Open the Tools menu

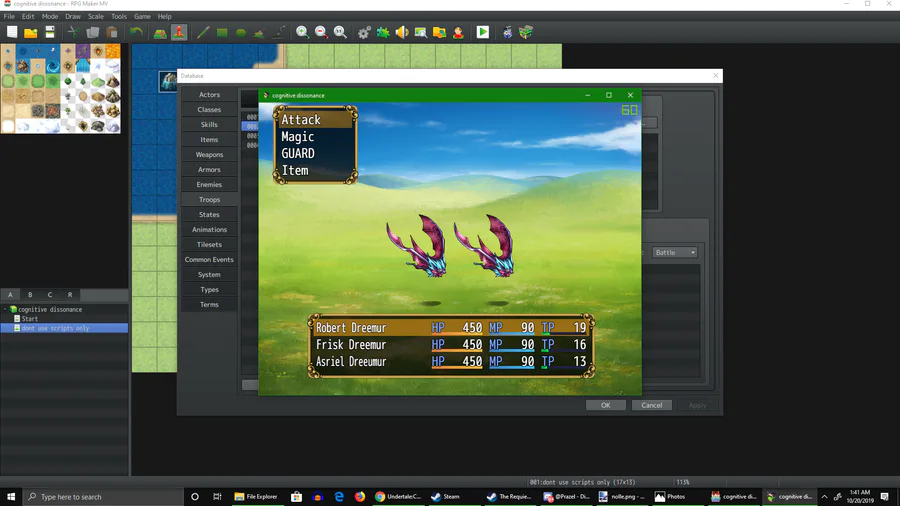[119, 17]
